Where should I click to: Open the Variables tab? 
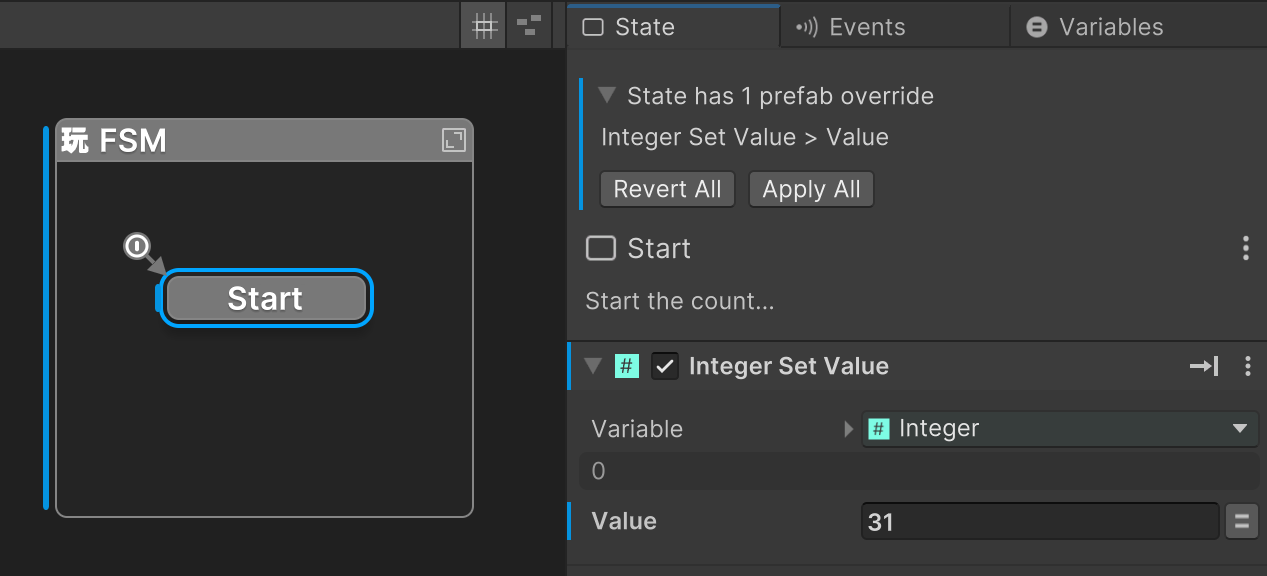point(1138,27)
